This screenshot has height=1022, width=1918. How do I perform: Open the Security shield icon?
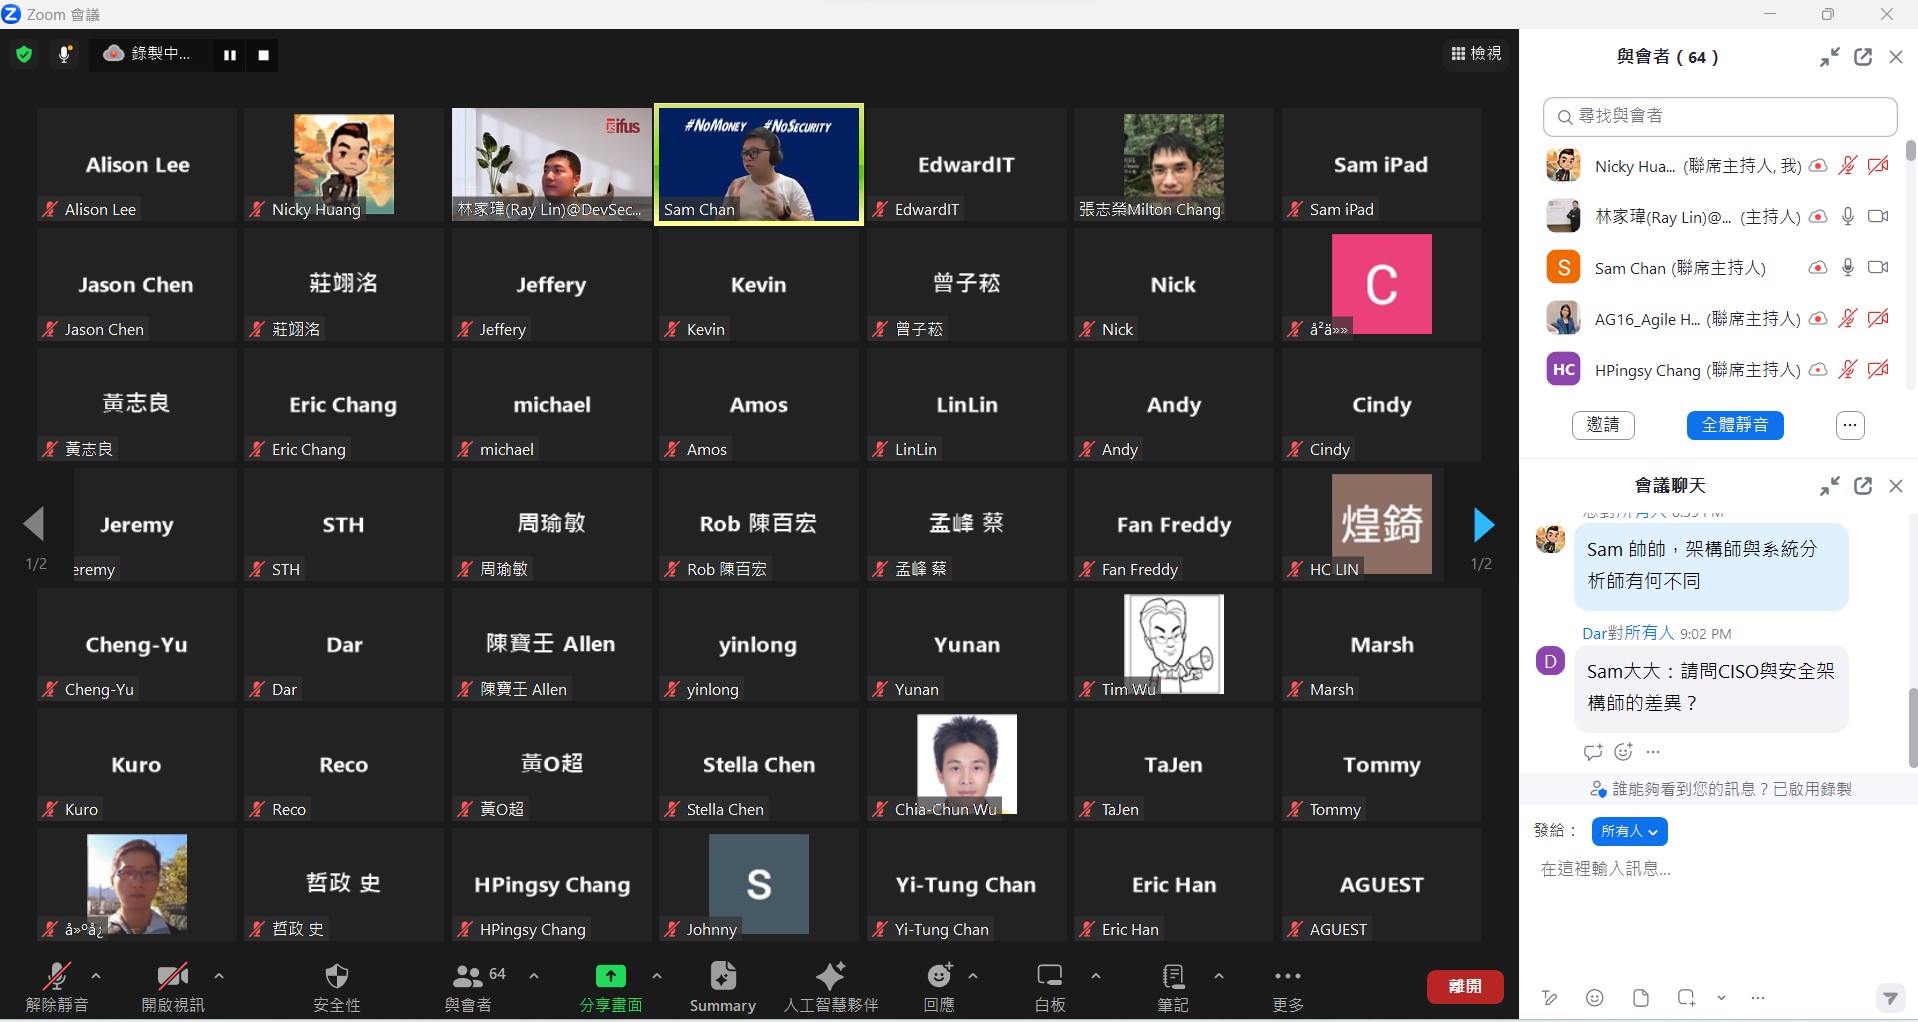pos(337,976)
